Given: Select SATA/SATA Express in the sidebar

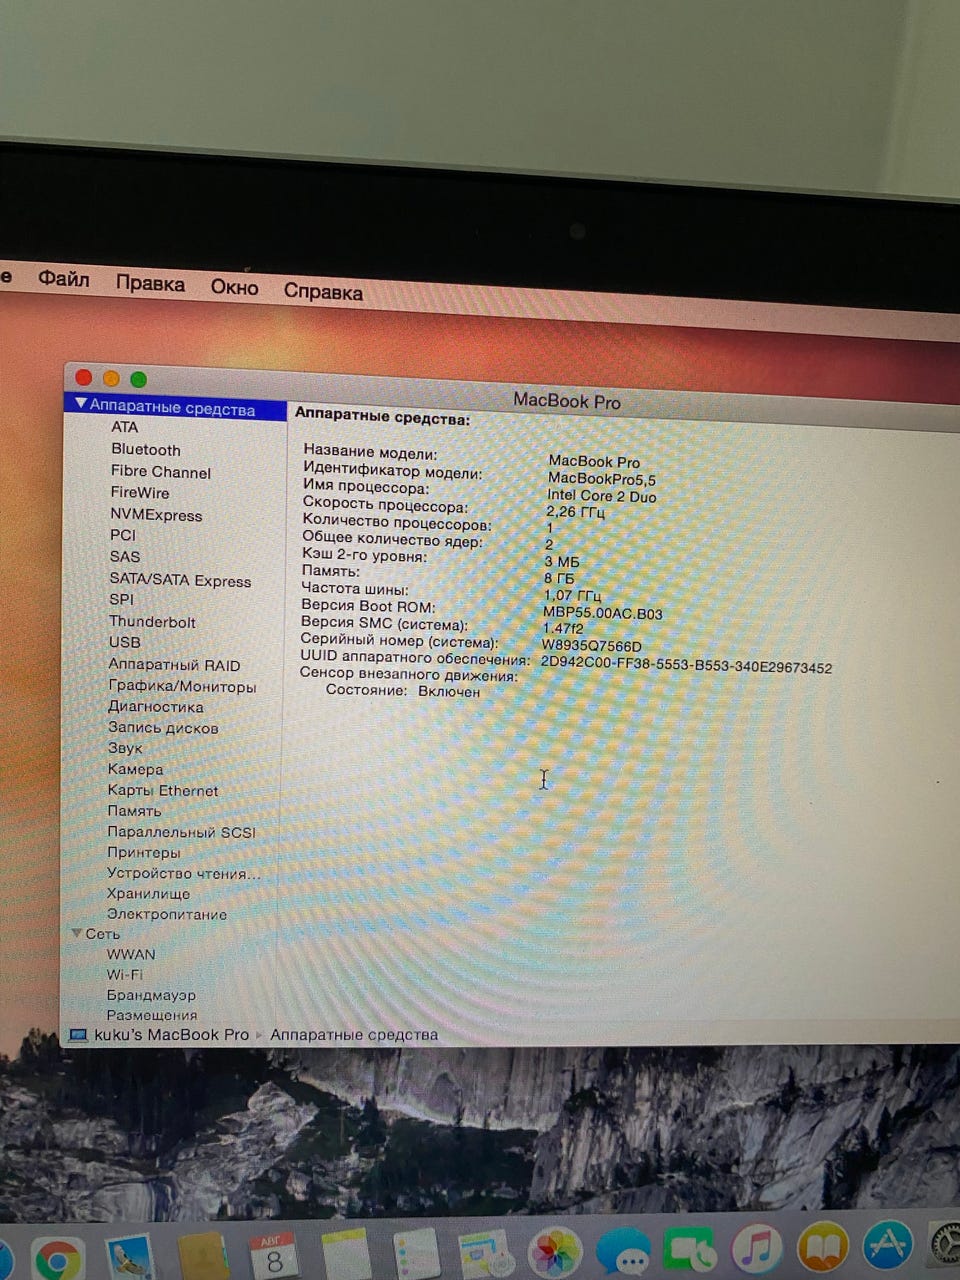Looking at the screenshot, I should point(180,580).
